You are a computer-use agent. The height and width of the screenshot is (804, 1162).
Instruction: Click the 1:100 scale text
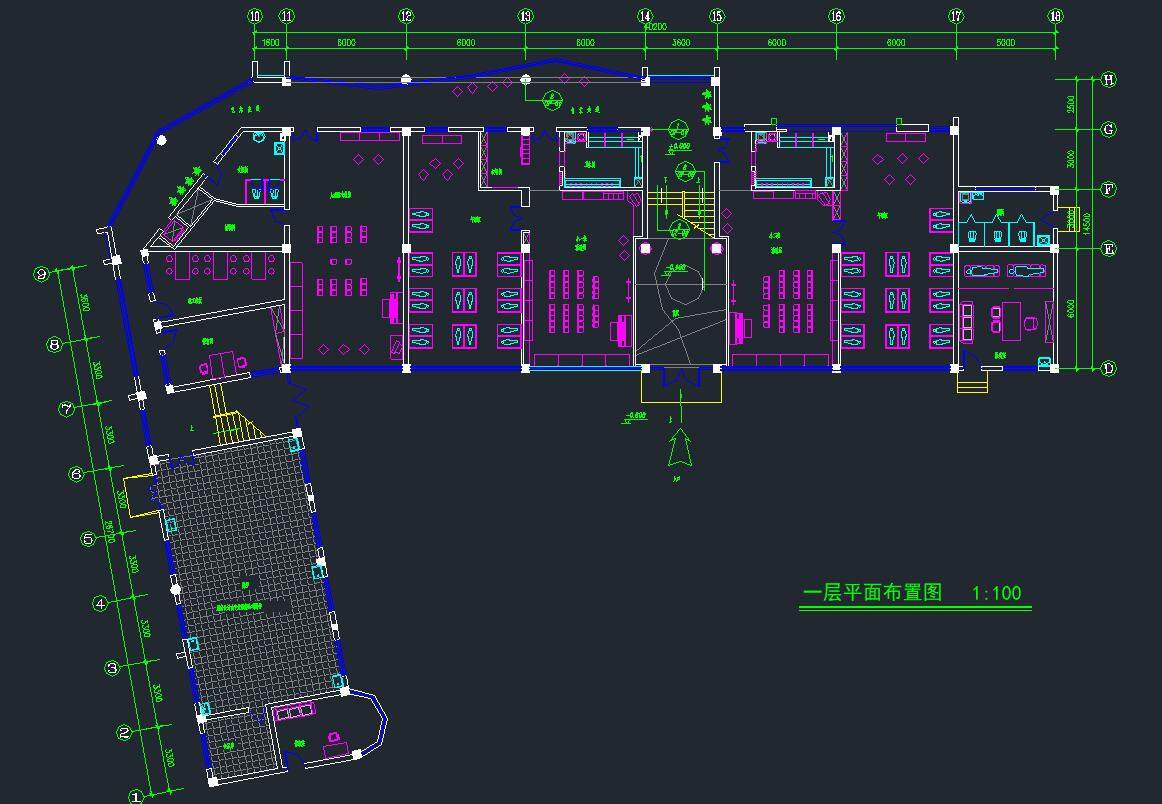coord(996,593)
